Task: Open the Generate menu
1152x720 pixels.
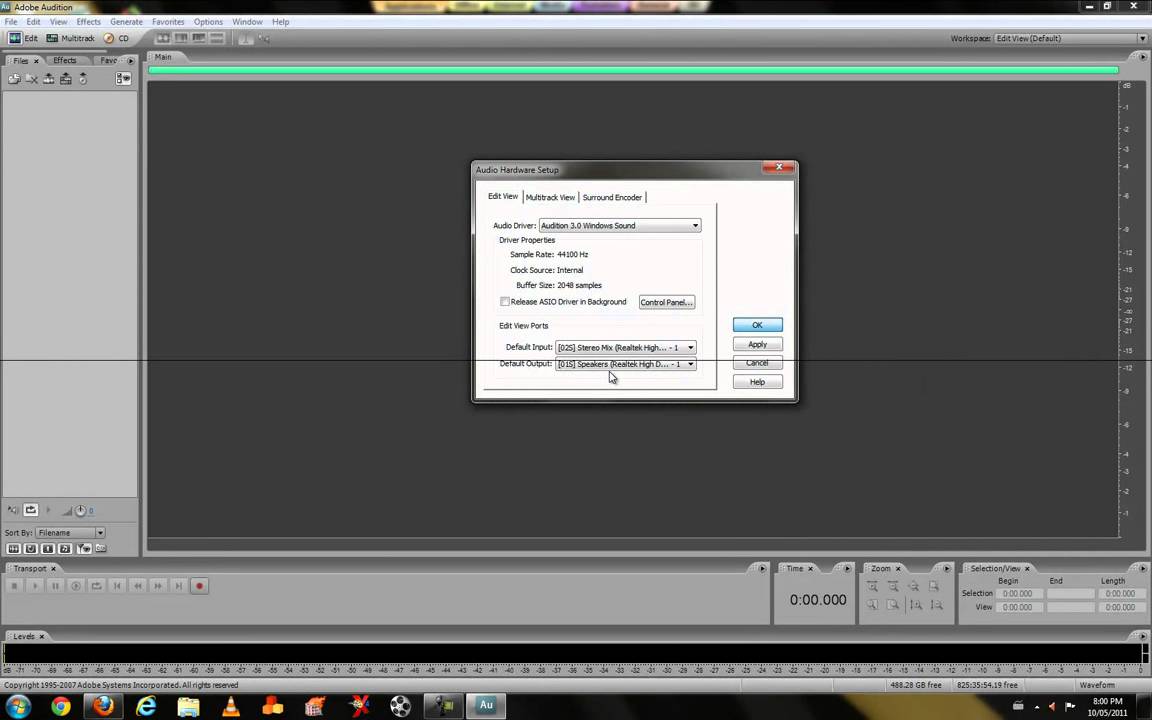Action: pyautogui.click(x=126, y=22)
